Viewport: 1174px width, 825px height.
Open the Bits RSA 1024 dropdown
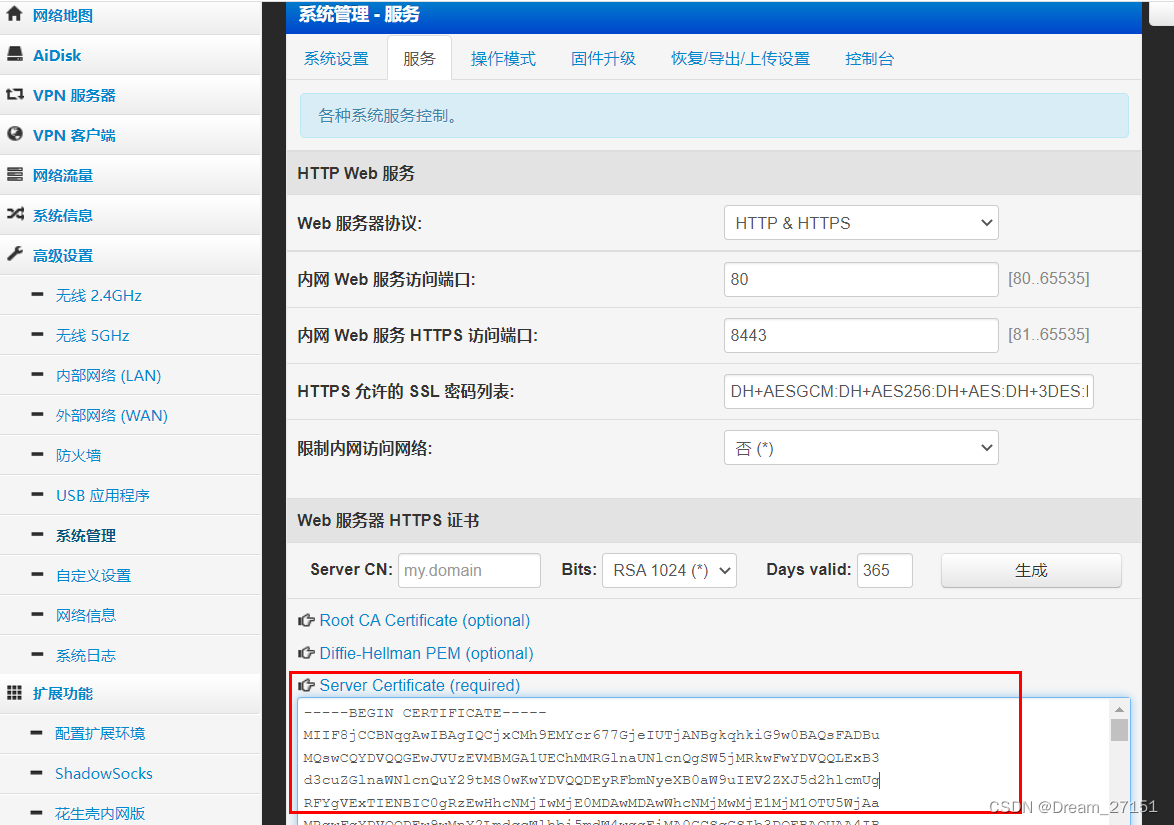(669, 570)
